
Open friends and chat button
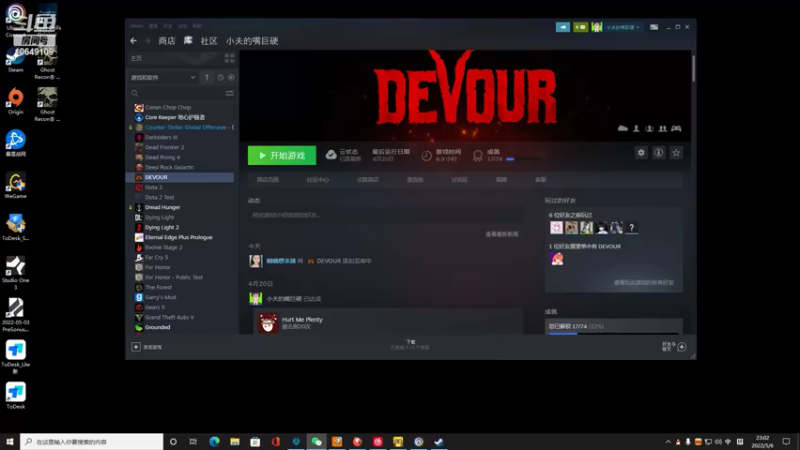(x=673, y=347)
